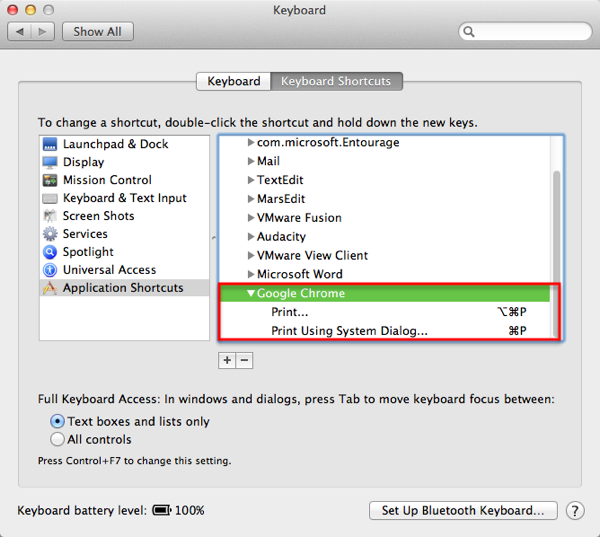
Task: Select Print Using System Dialog... row
Action: pos(385,331)
